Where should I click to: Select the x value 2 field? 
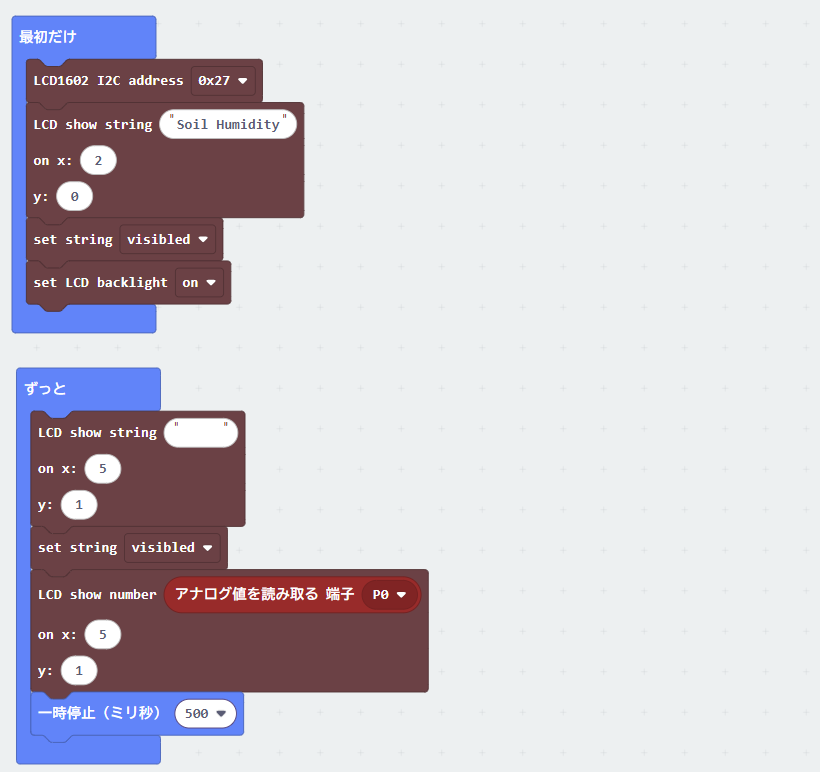coord(98,161)
